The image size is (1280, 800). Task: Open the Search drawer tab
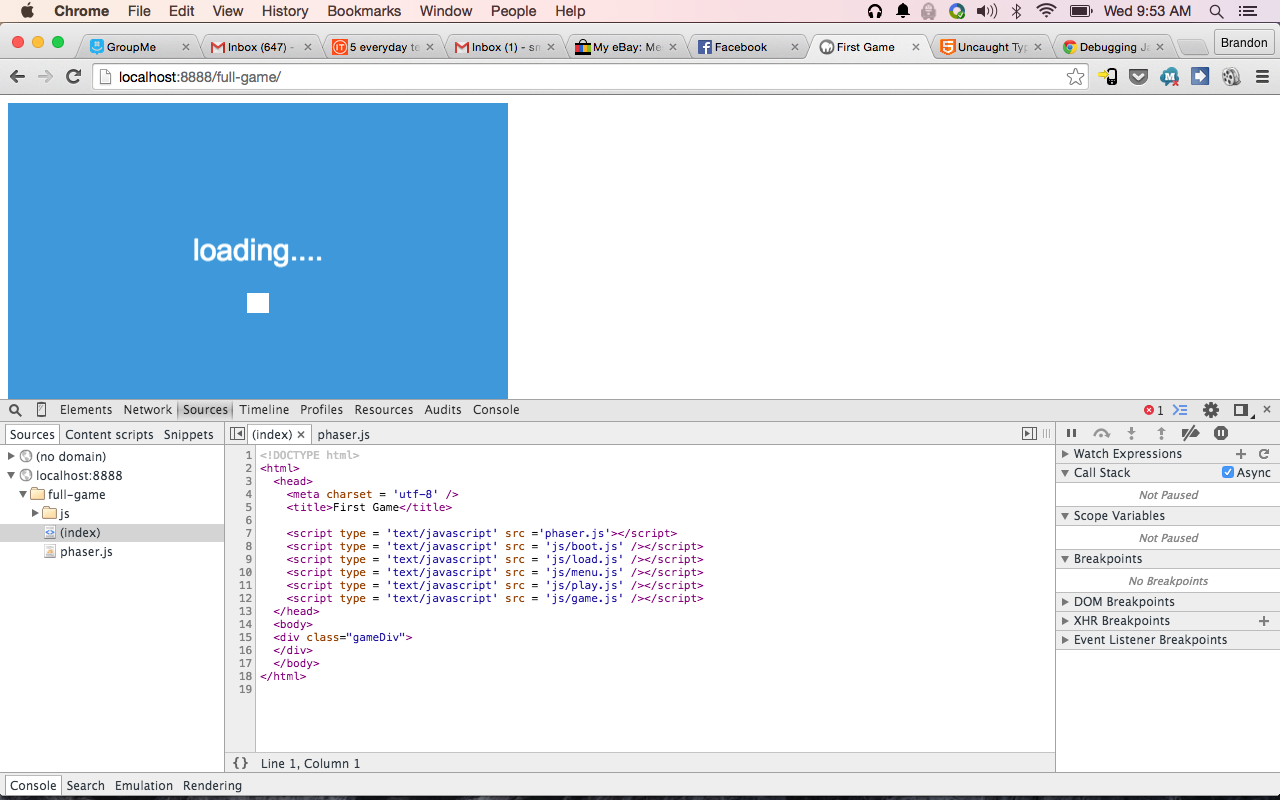(x=86, y=786)
